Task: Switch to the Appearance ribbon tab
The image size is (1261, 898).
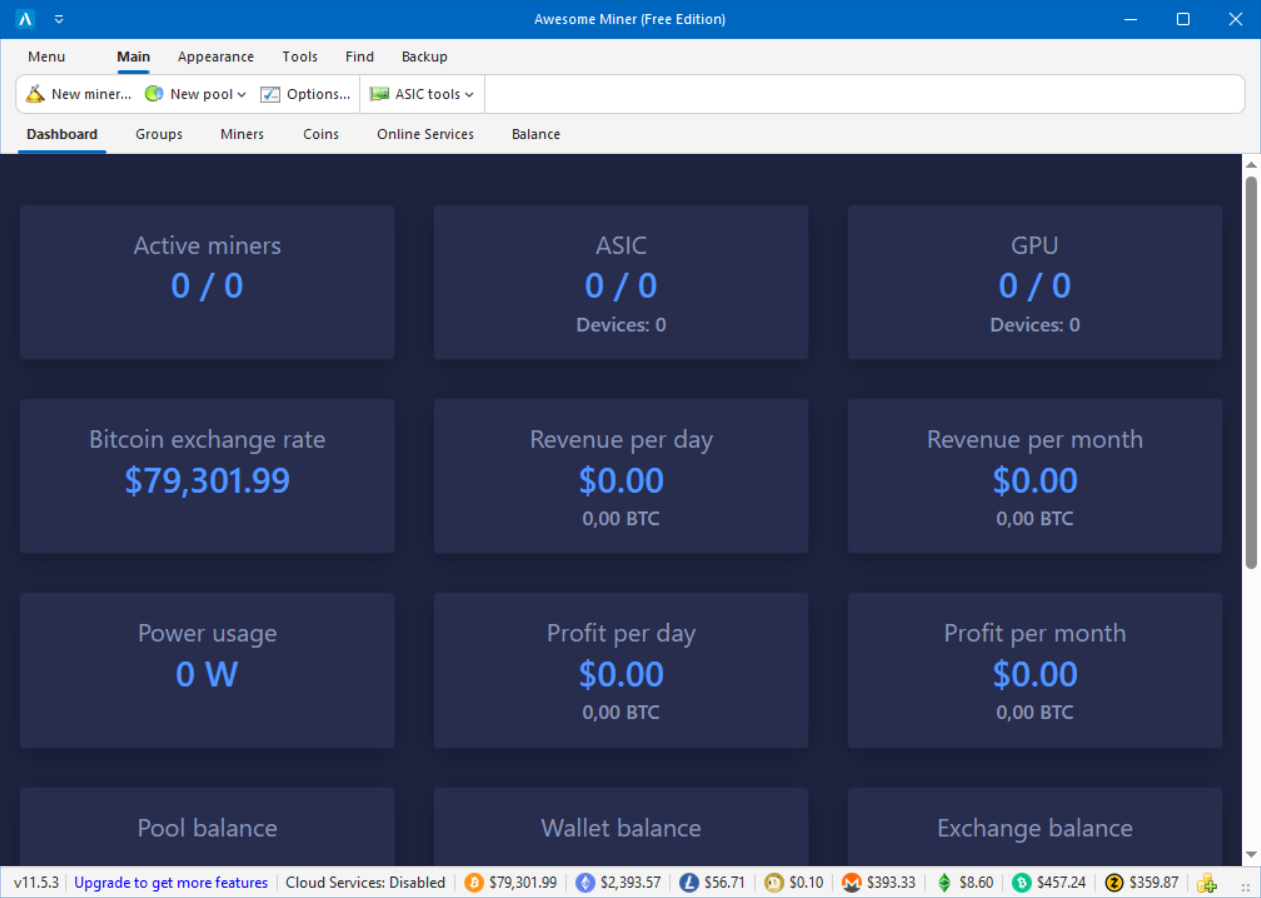Action: [x=216, y=57]
